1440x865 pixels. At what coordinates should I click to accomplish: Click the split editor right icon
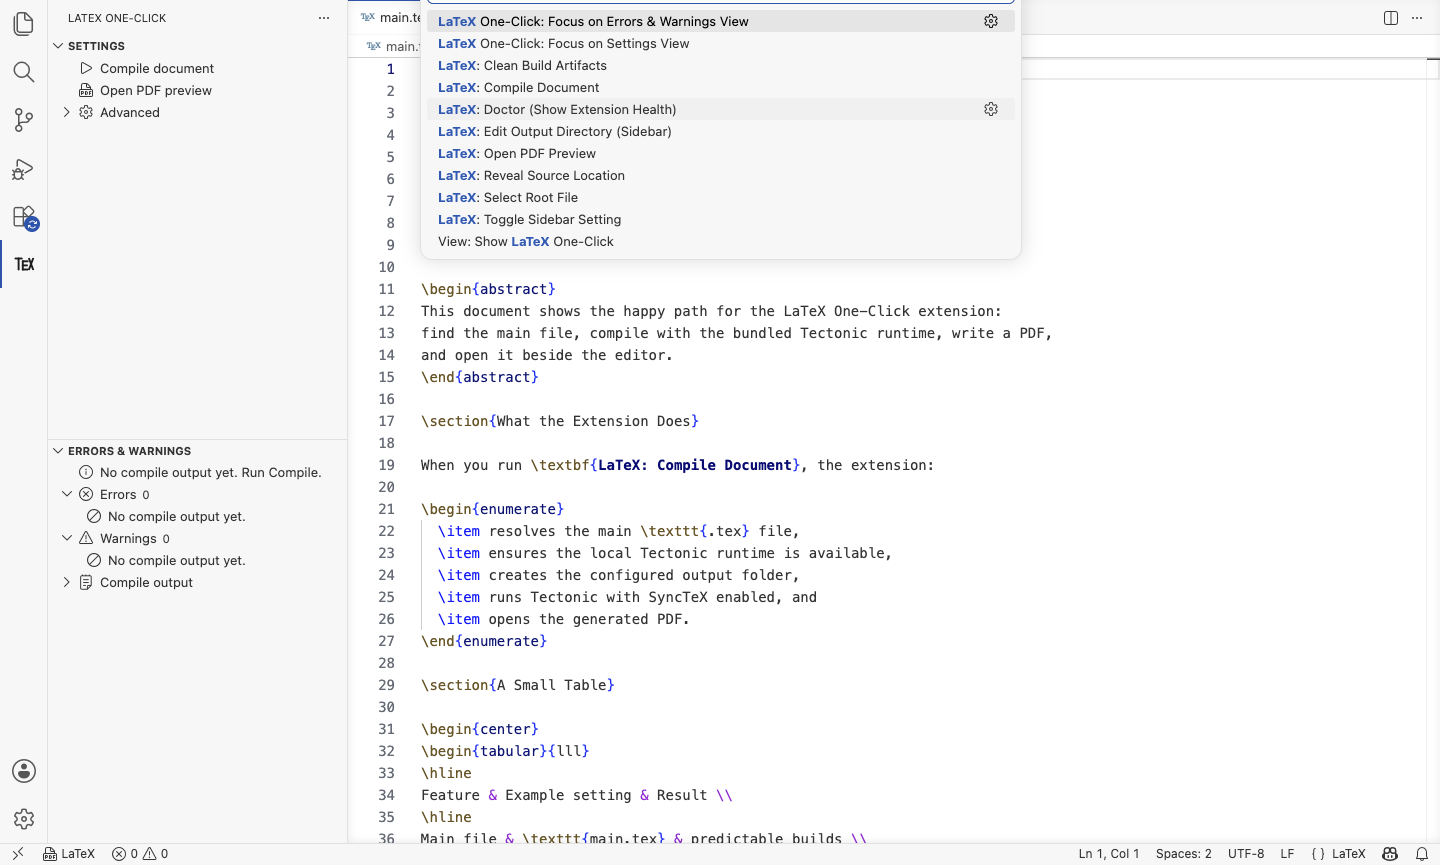pos(1391,18)
